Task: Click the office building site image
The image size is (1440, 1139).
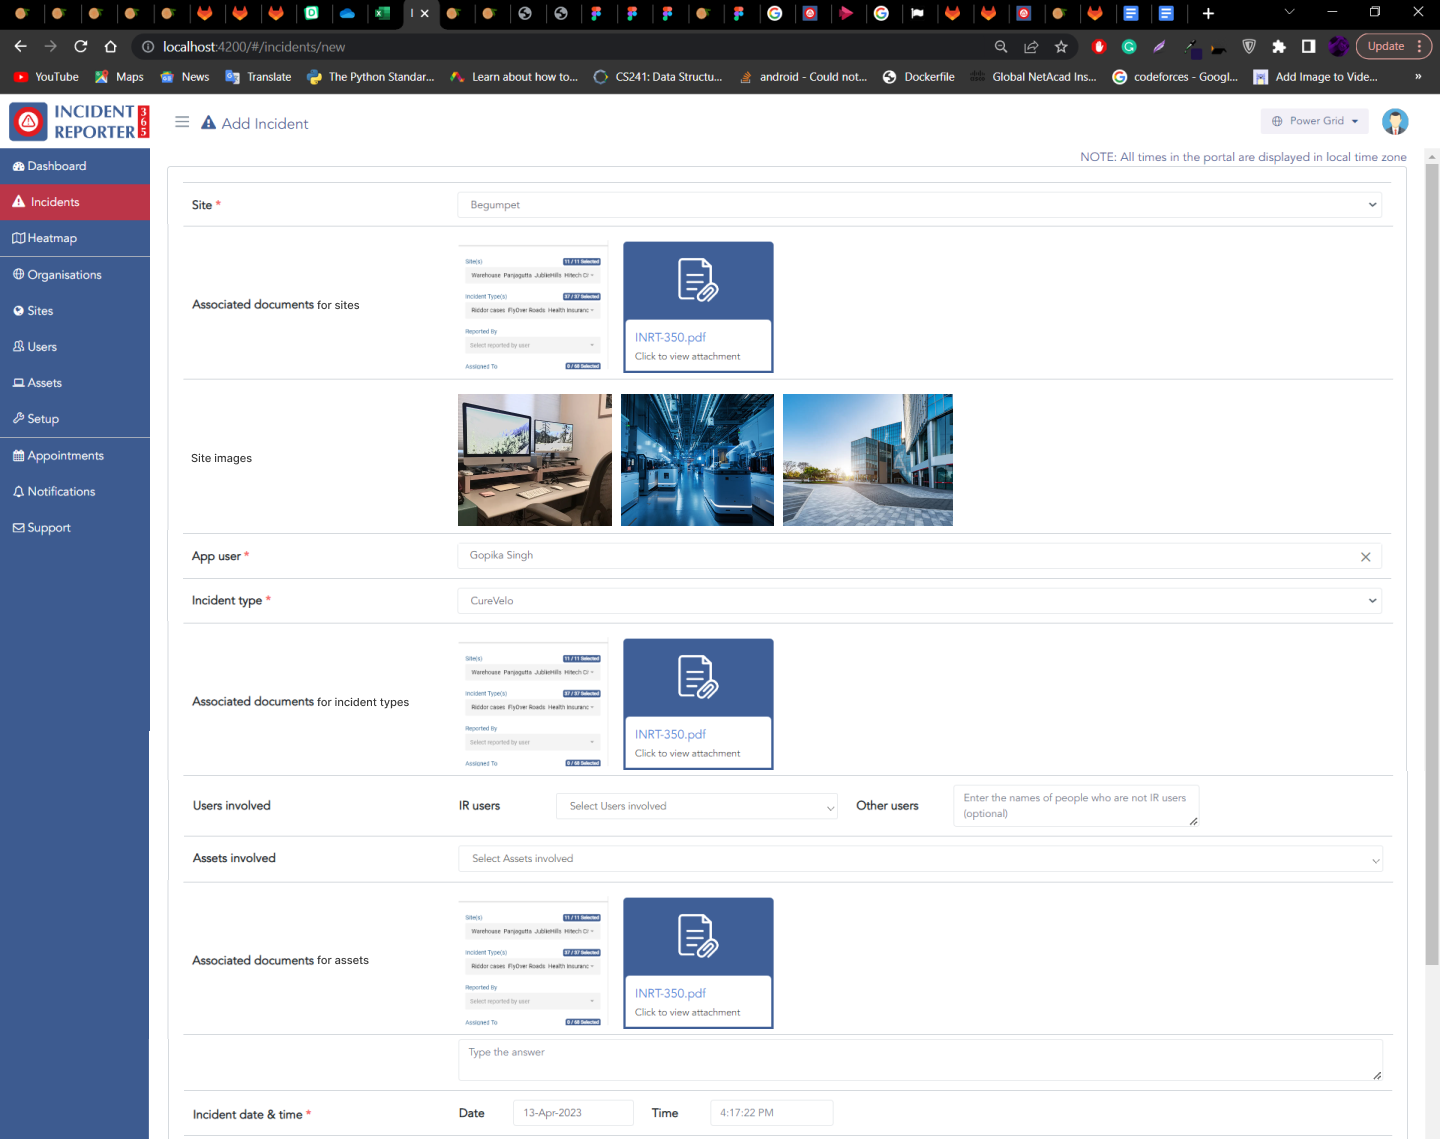Action: click(867, 460)
